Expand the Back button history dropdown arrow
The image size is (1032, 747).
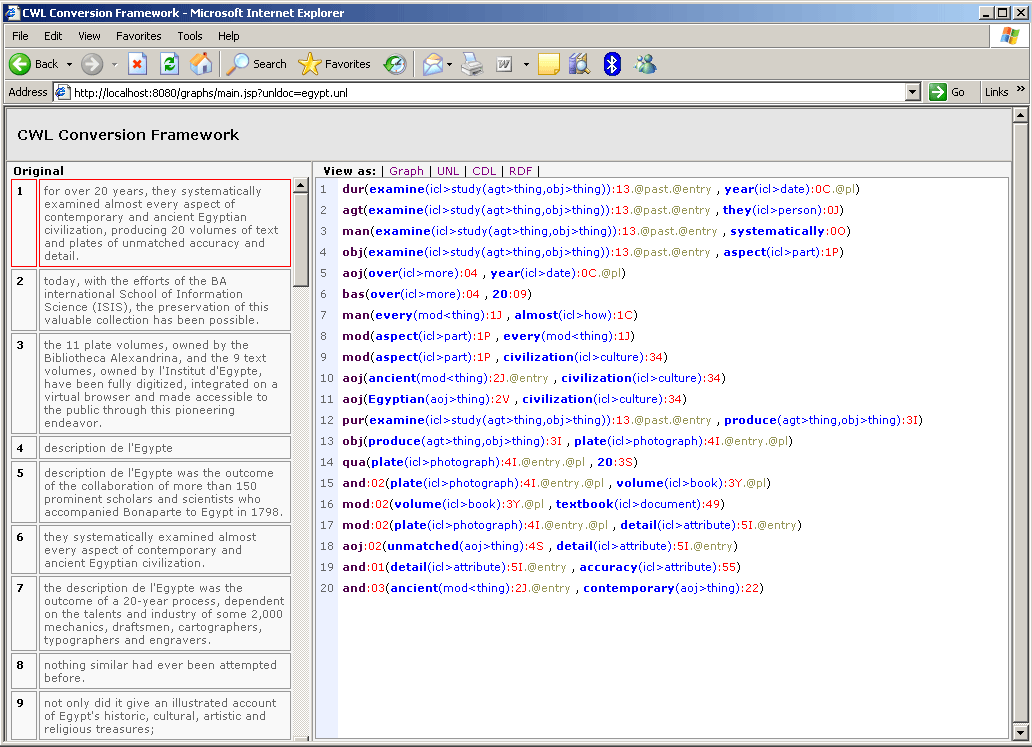69,64
